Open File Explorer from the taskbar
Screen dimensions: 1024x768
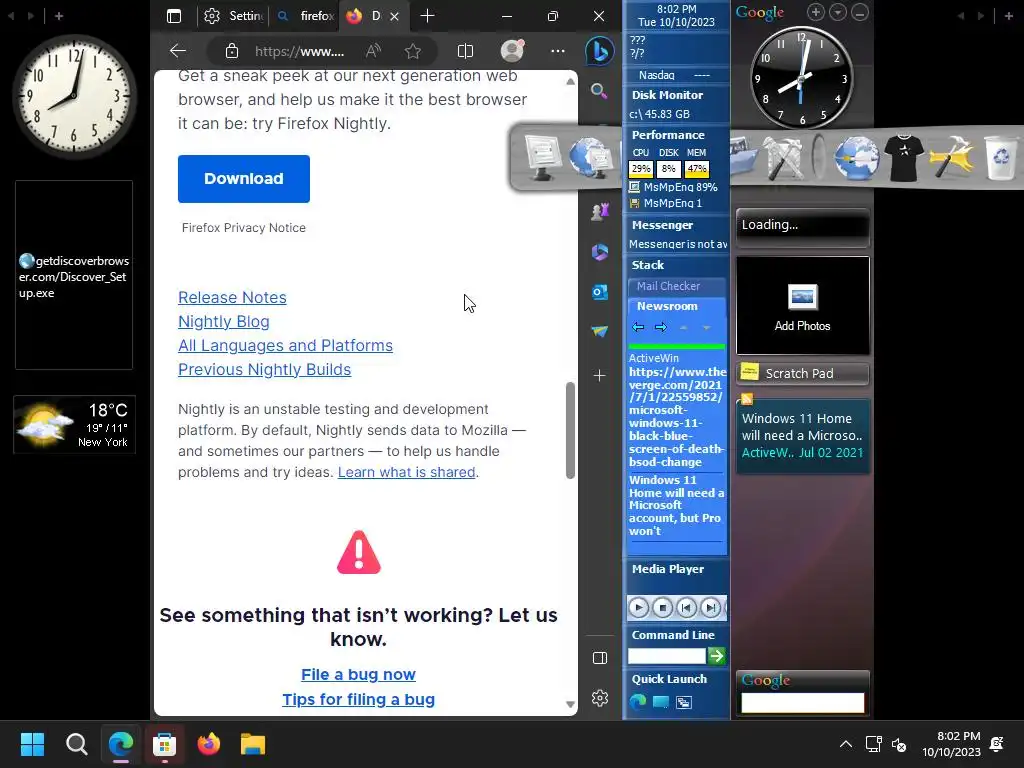pyautogui.click(x=253, y=744)
